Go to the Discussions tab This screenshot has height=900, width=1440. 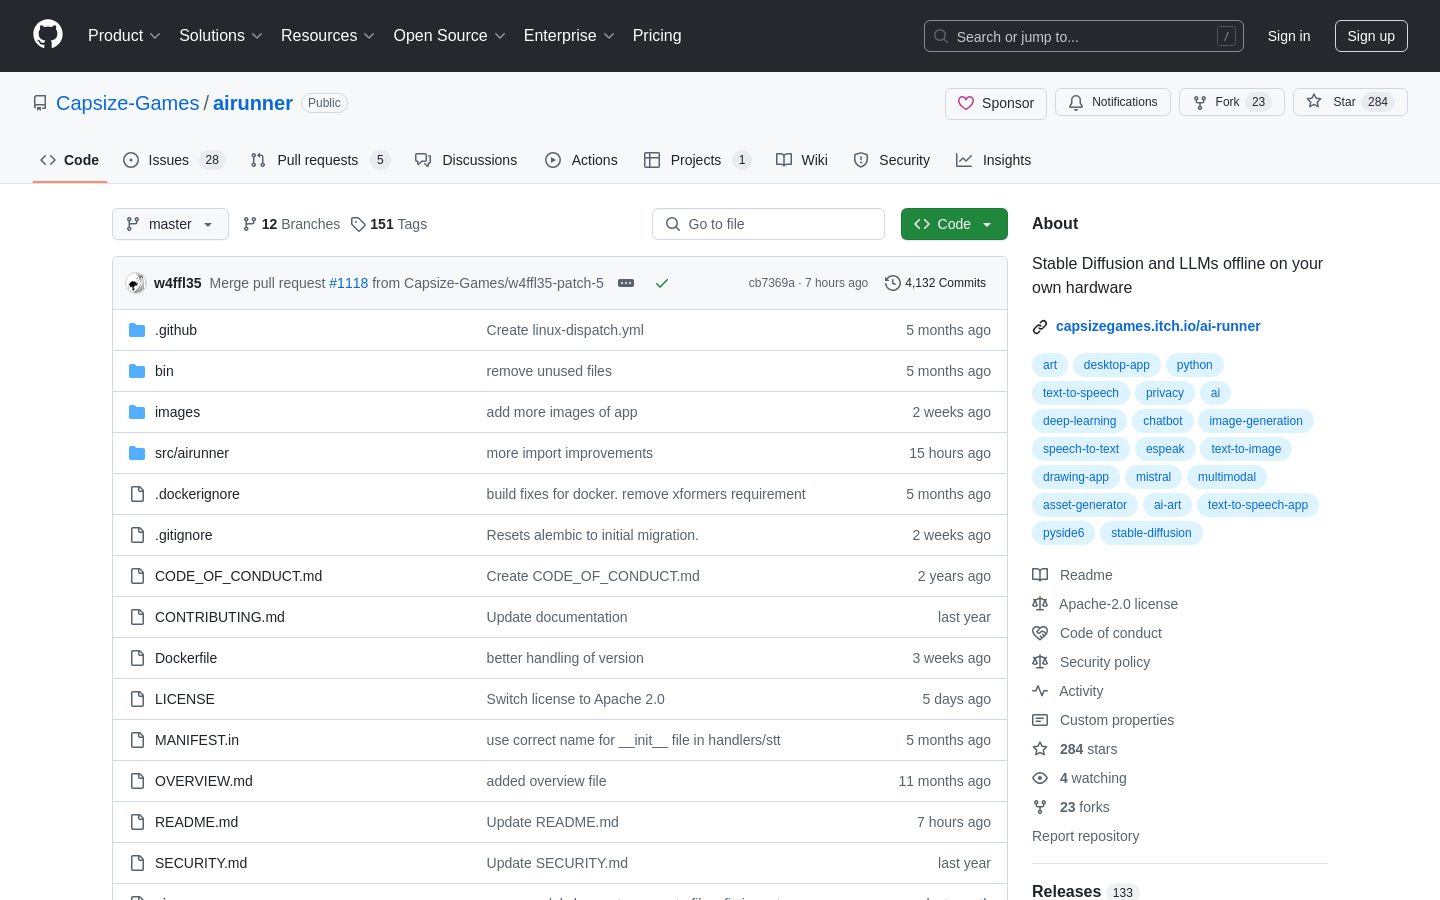tap(466, 160)
